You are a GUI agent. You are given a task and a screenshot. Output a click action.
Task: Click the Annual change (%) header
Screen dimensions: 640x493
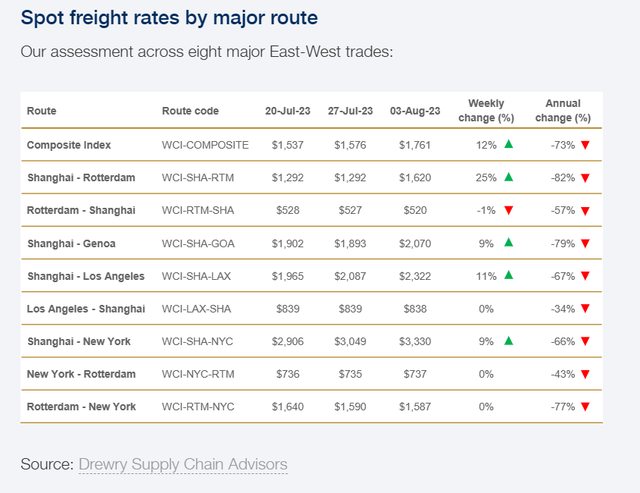tap(563, 111)
